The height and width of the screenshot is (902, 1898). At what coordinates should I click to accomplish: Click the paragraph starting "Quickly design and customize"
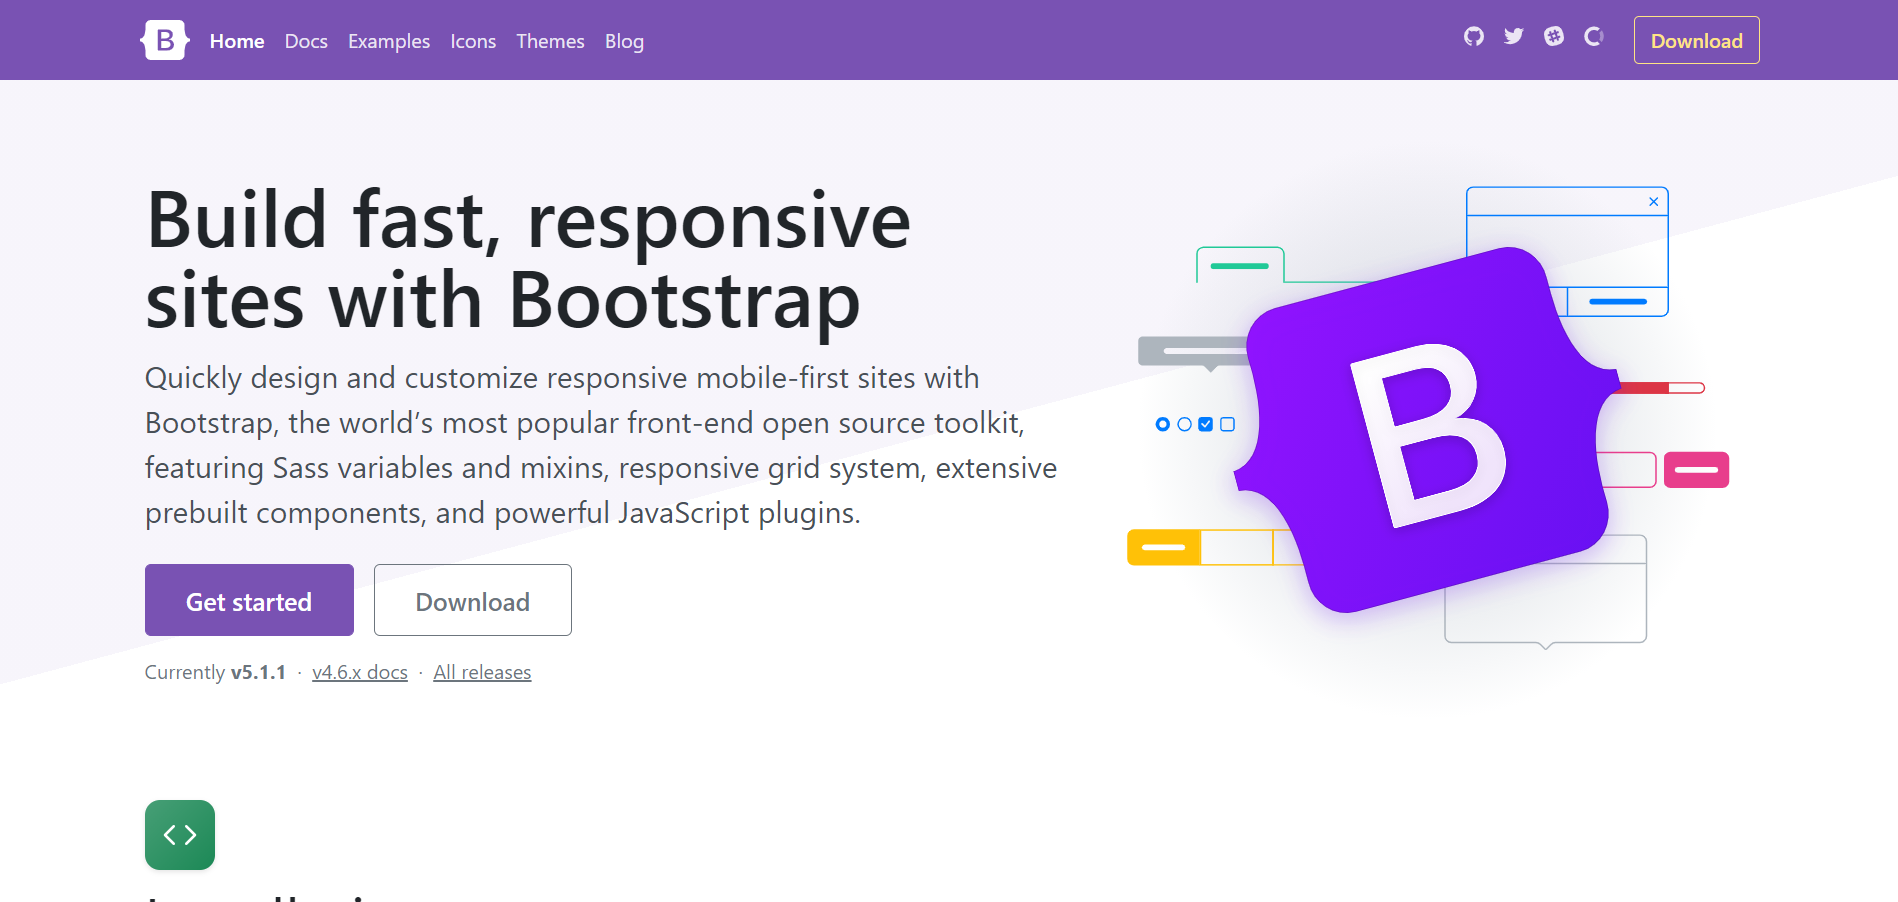click(601, 445)
